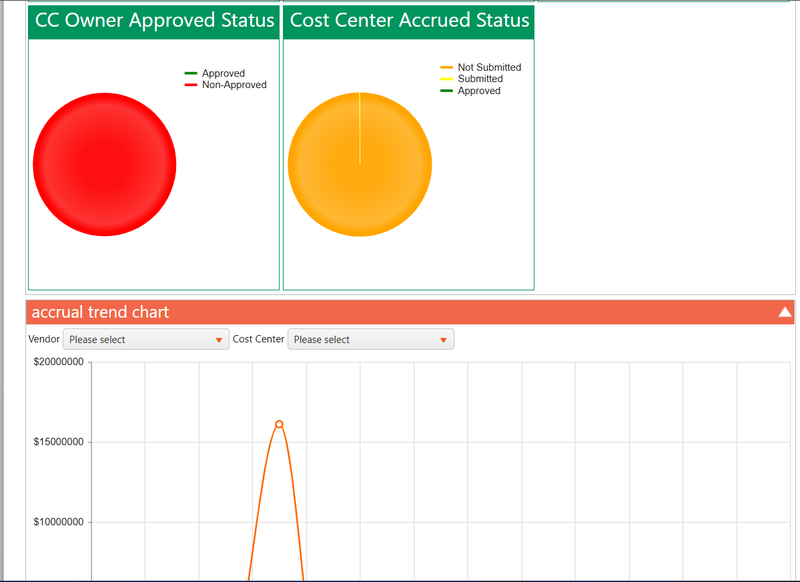Click the "Vendor" field label

[x=44, y=339]
